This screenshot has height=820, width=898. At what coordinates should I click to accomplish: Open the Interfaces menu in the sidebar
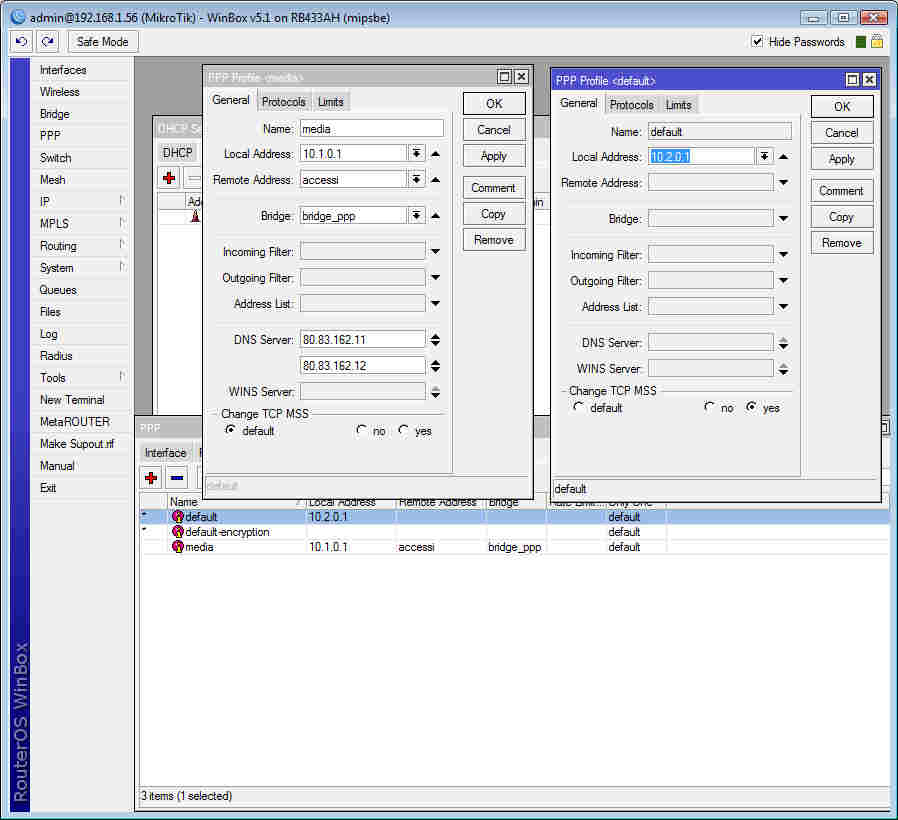point(63,70)
